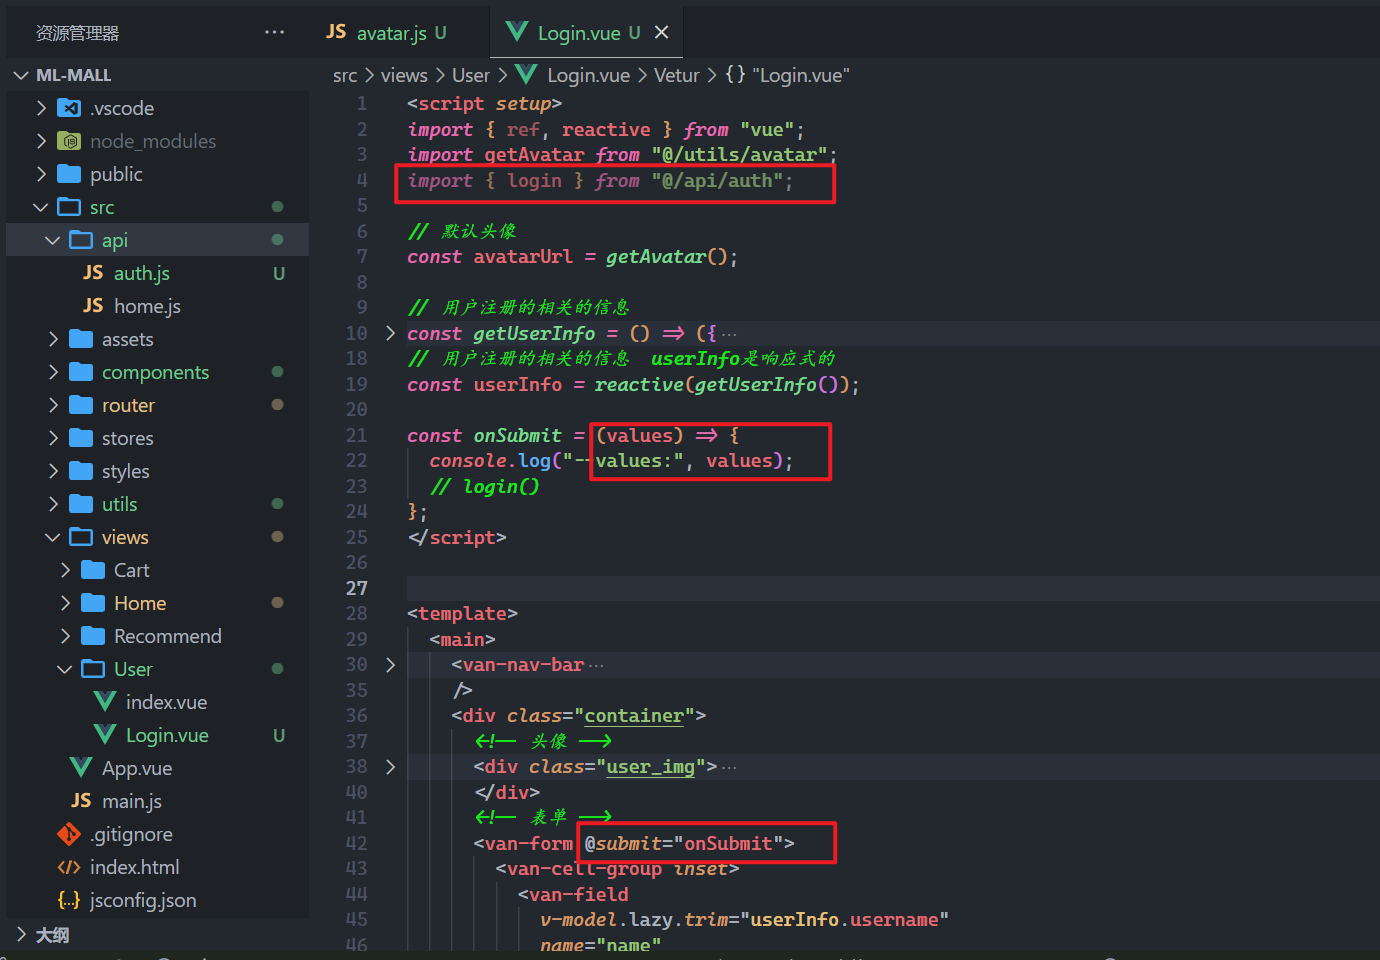This screenshot has height=960, width=1380.
Task: Click the api open folder icon
Action: (81, 240)
